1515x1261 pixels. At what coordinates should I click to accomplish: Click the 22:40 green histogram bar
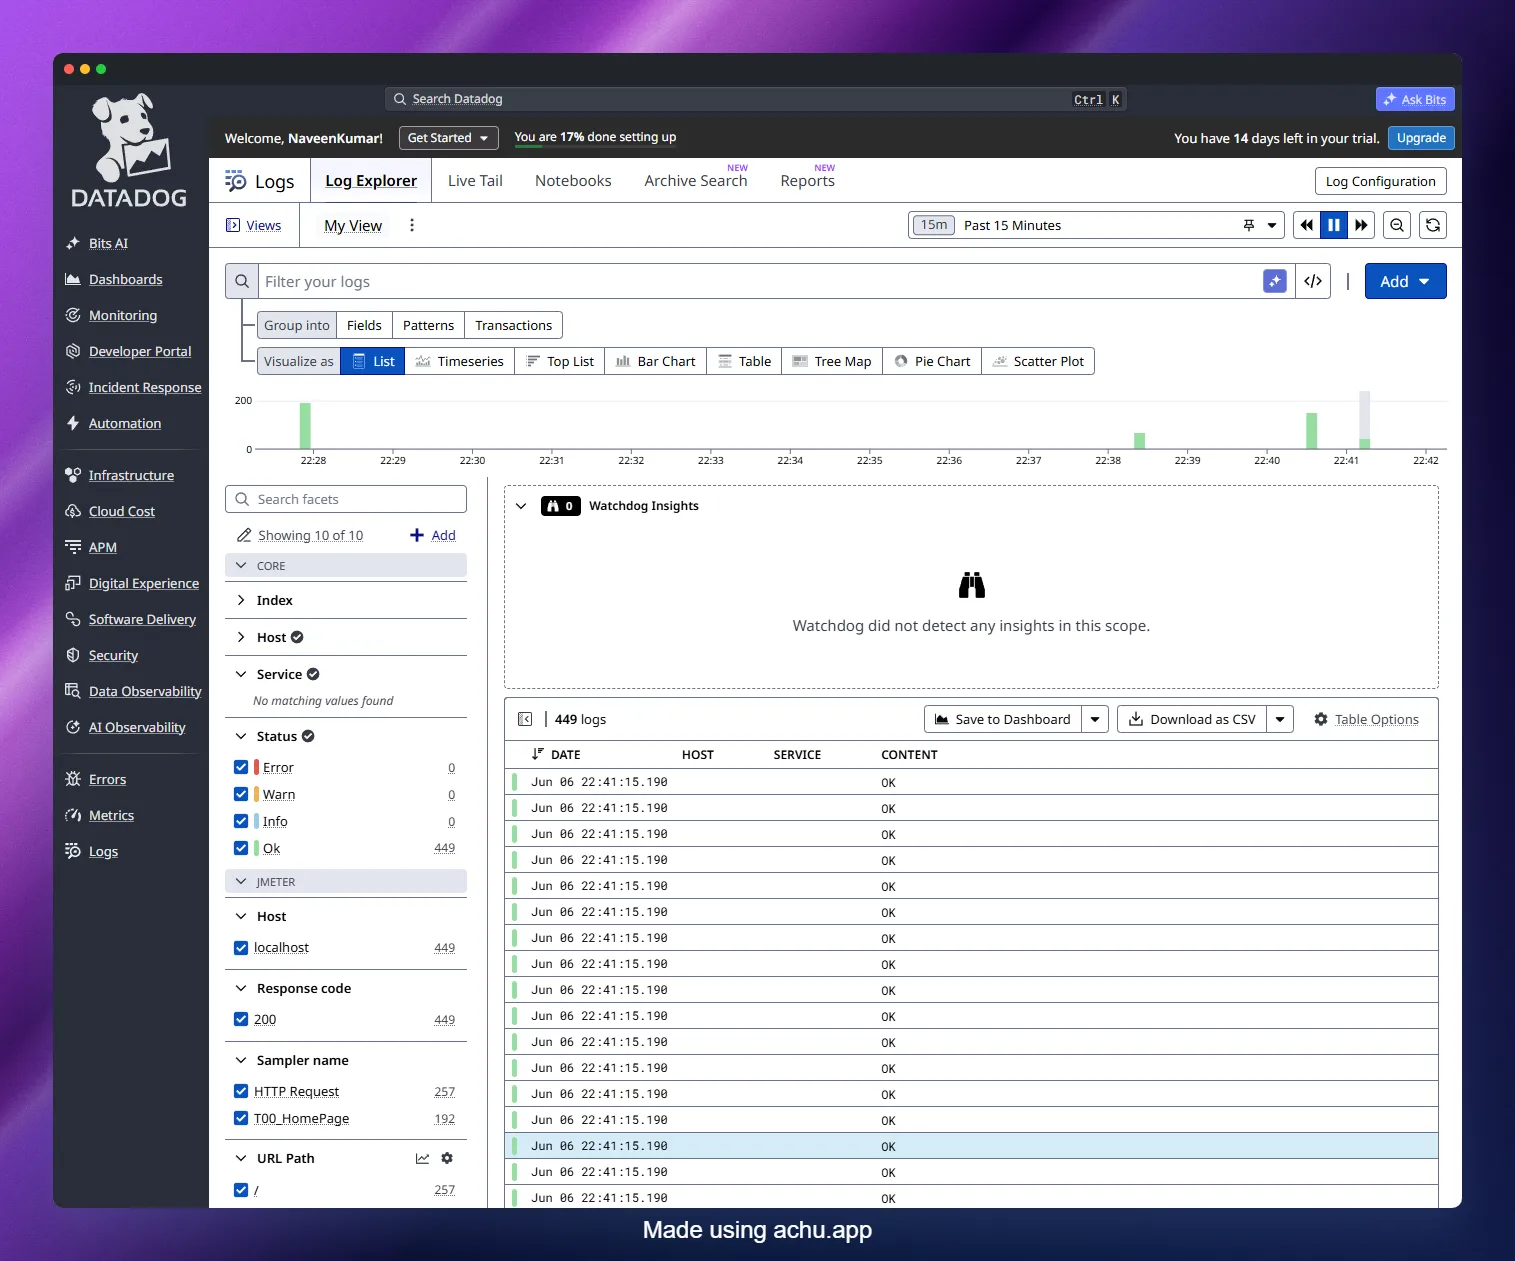point(1311,431)
